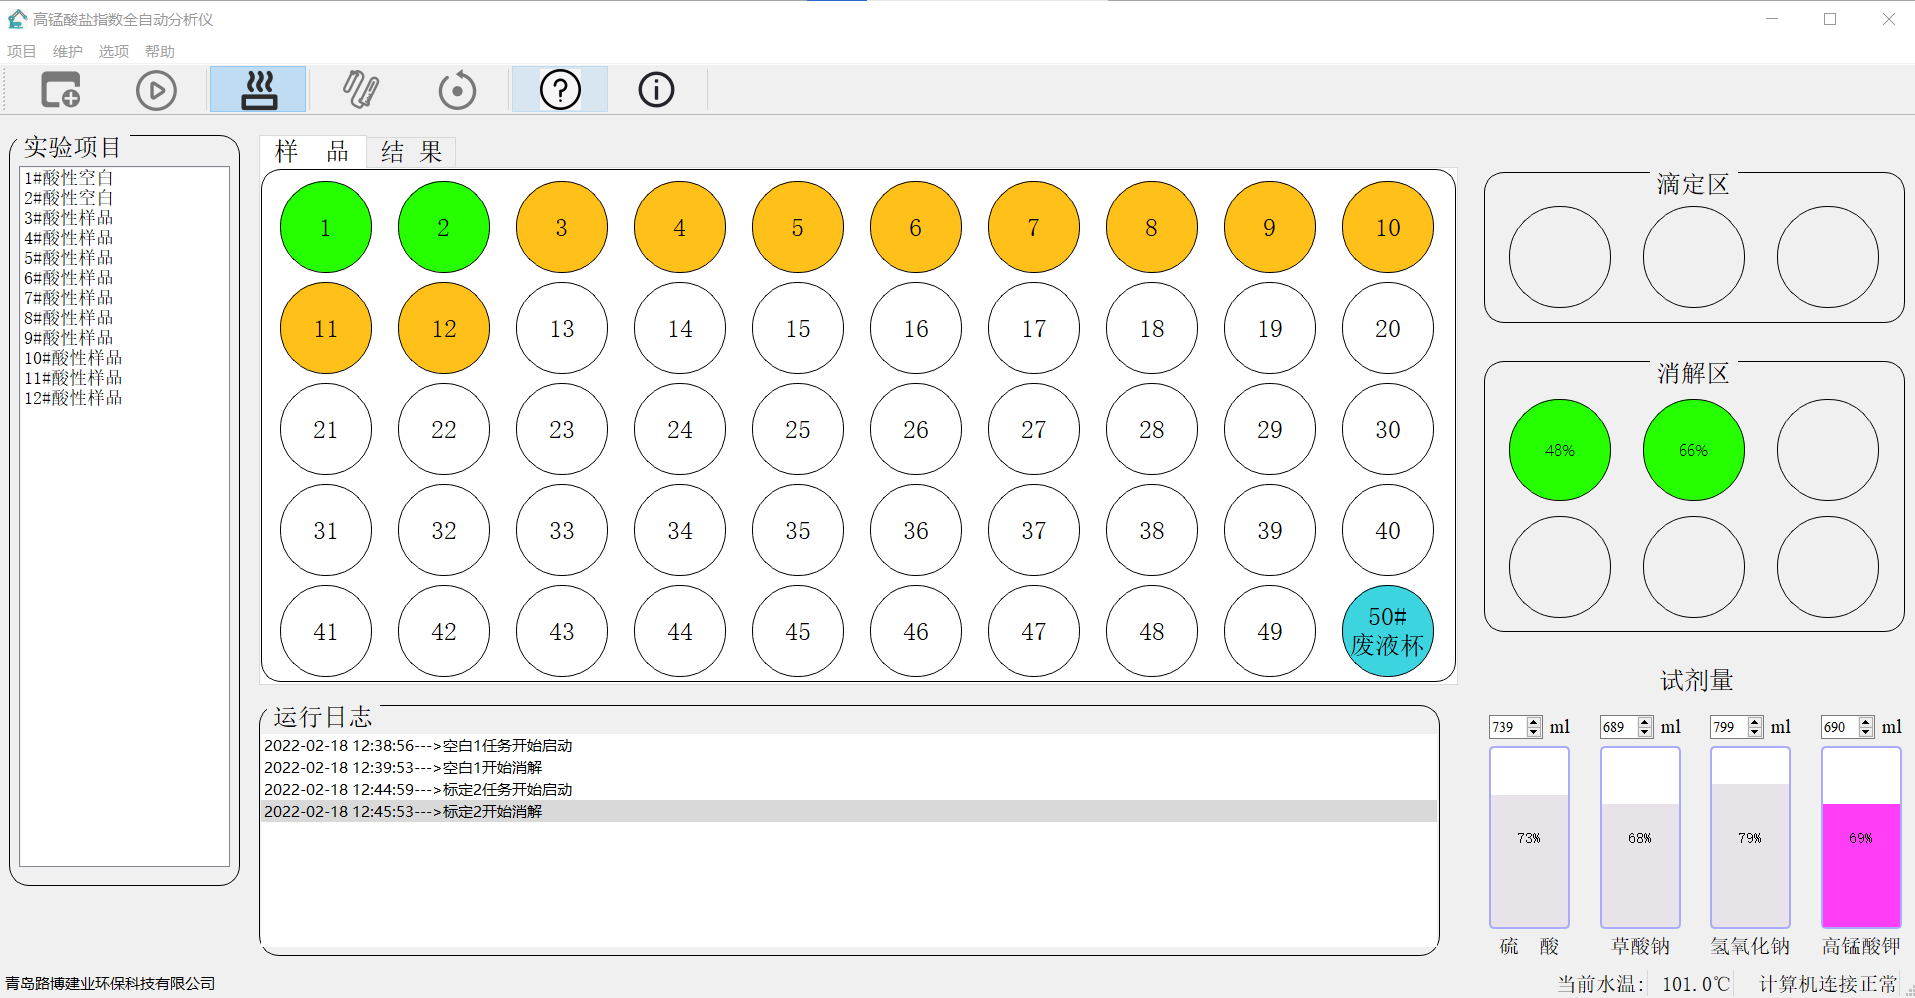Increase 高锰酸钾 volume with up arrow

[x=1866, y=722]
